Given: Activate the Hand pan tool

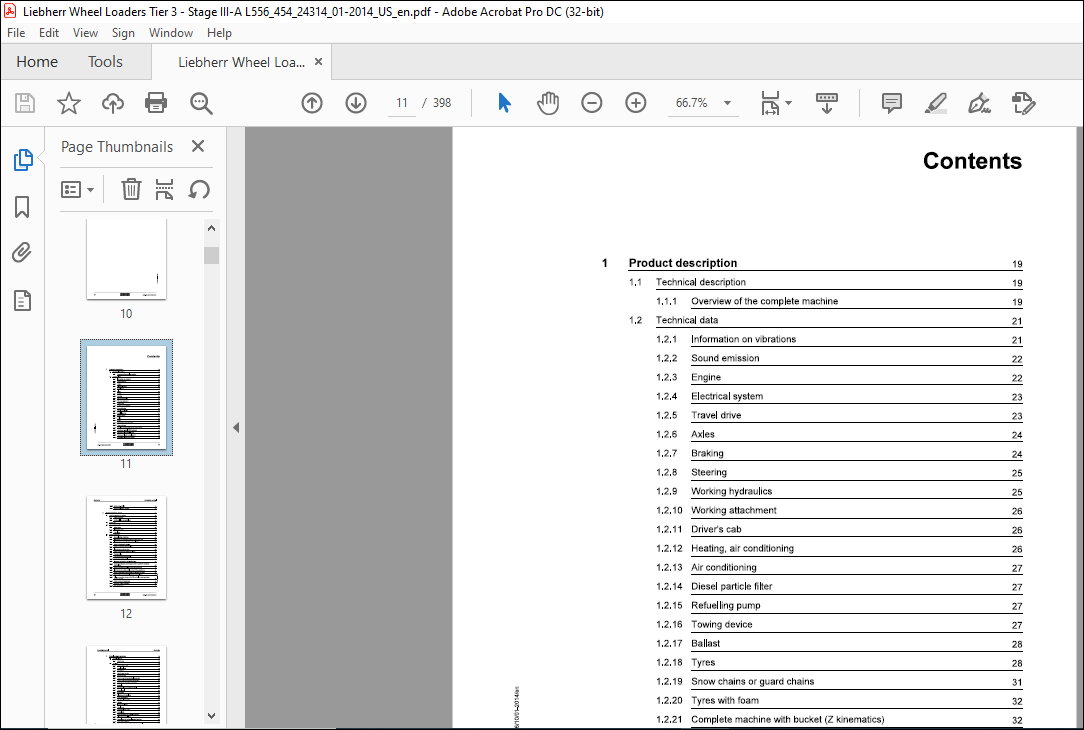Looking at the screenshot, I should 548,103.
